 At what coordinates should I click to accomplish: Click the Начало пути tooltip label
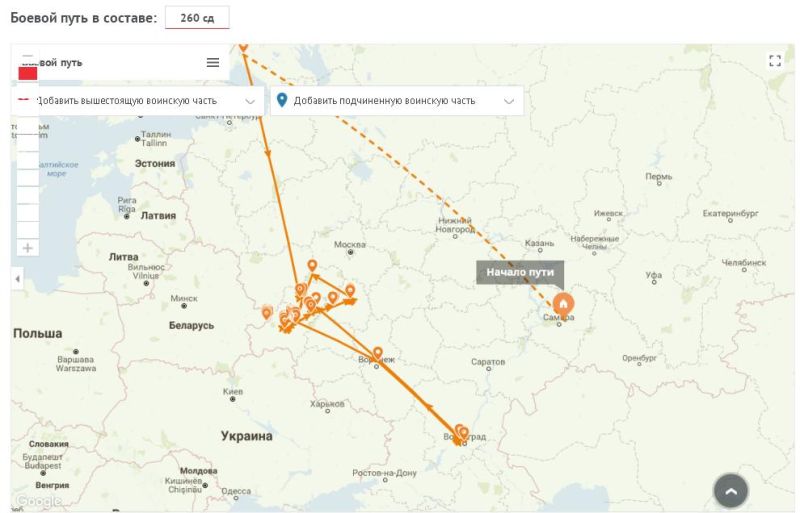click(x=520, y=272)
